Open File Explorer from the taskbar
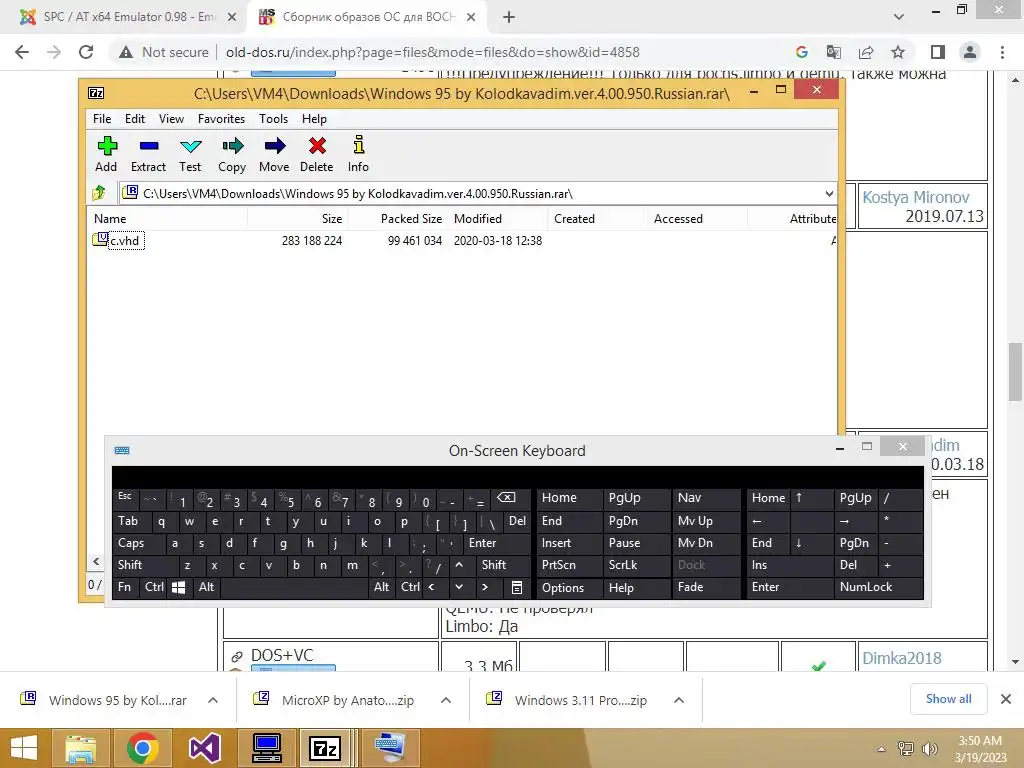 pos(80,748)
